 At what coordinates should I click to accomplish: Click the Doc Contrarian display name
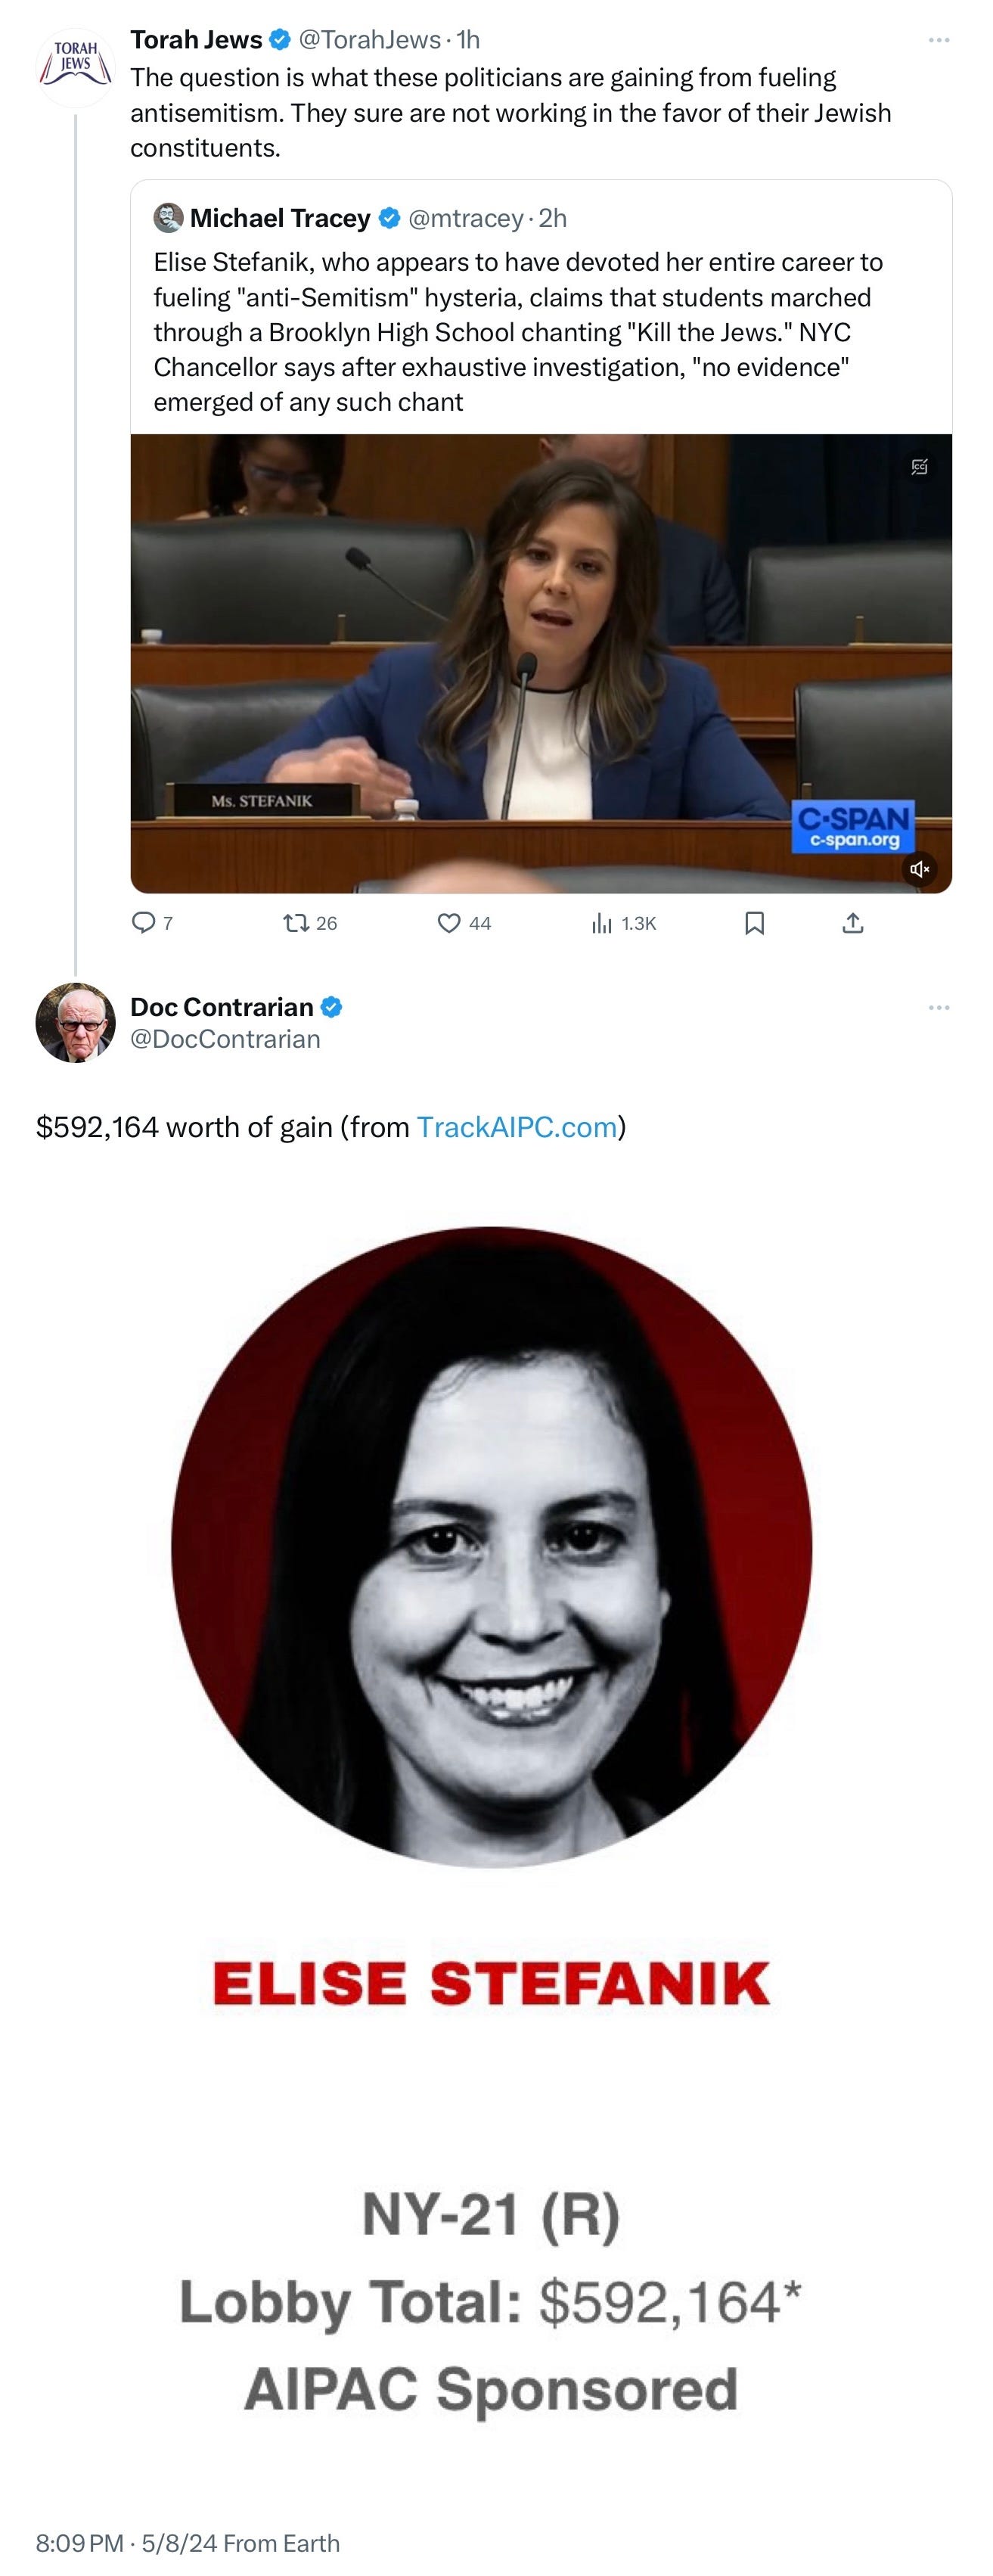click(222, 1007)
